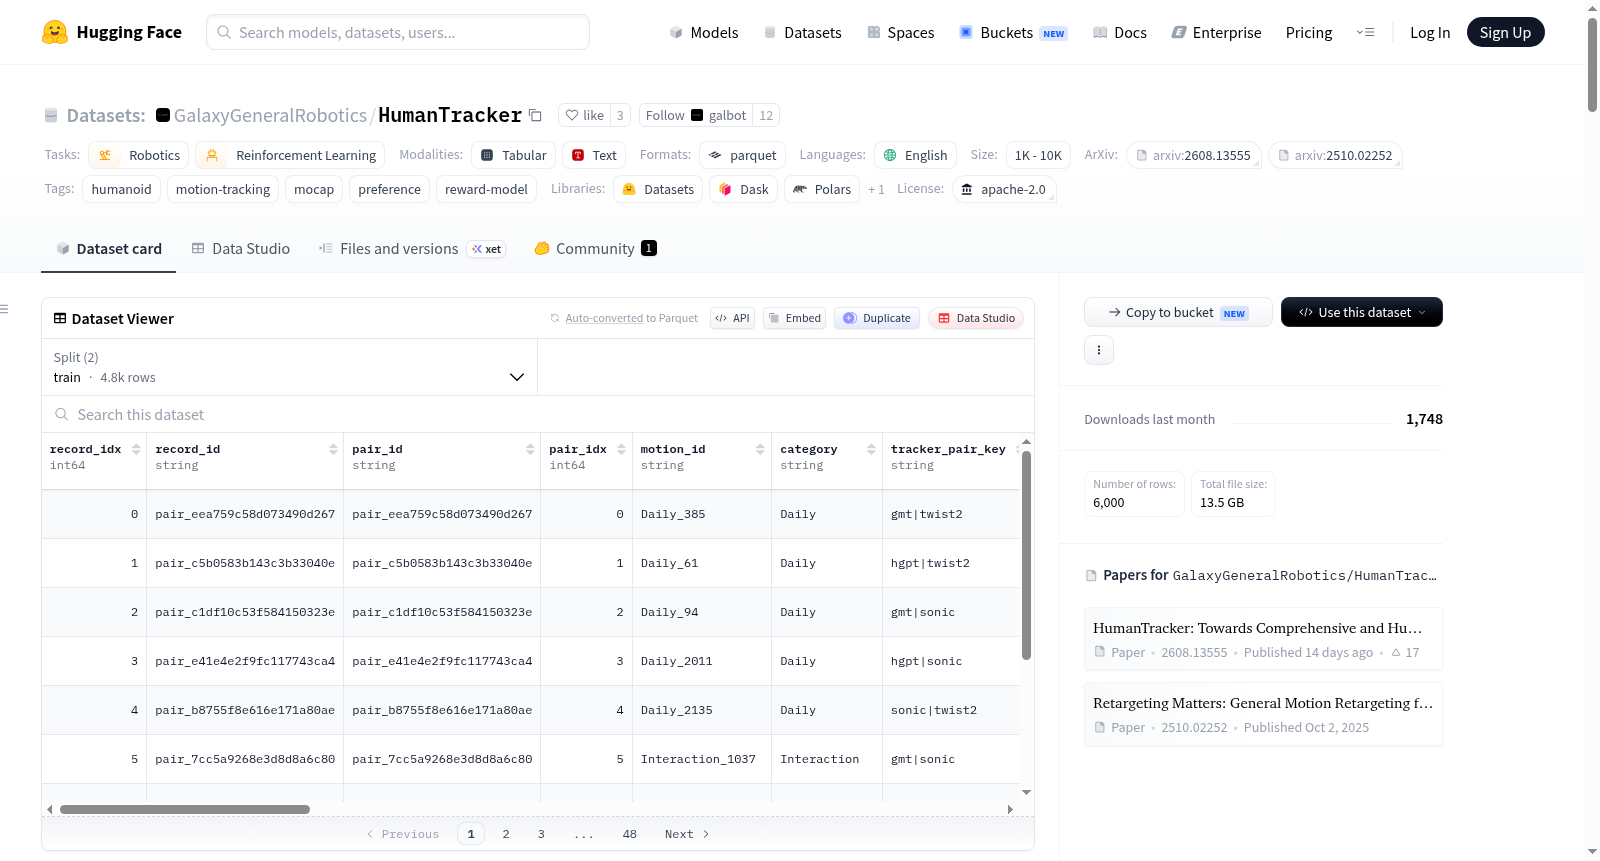Go to page 2 of the table
The image size is (1600, 861).
click(506, 834)
